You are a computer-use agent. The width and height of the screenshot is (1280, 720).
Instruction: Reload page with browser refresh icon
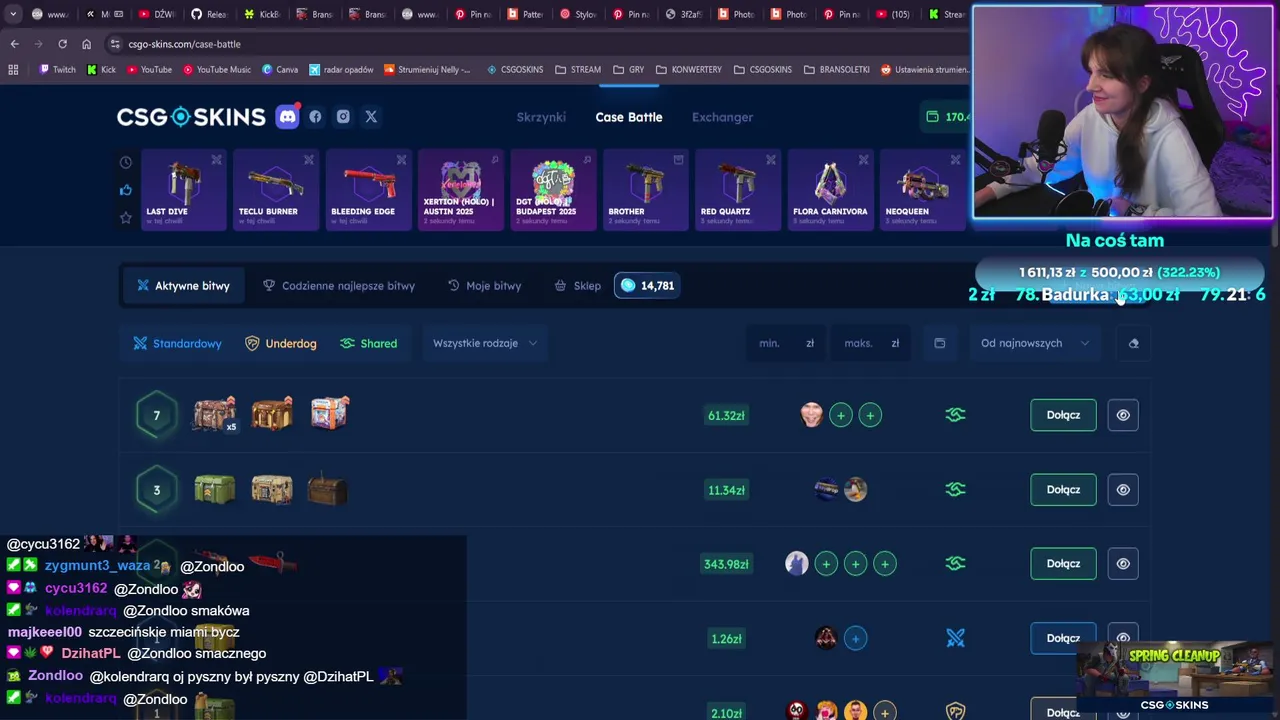pyautogui.click(x=62, y=44)
